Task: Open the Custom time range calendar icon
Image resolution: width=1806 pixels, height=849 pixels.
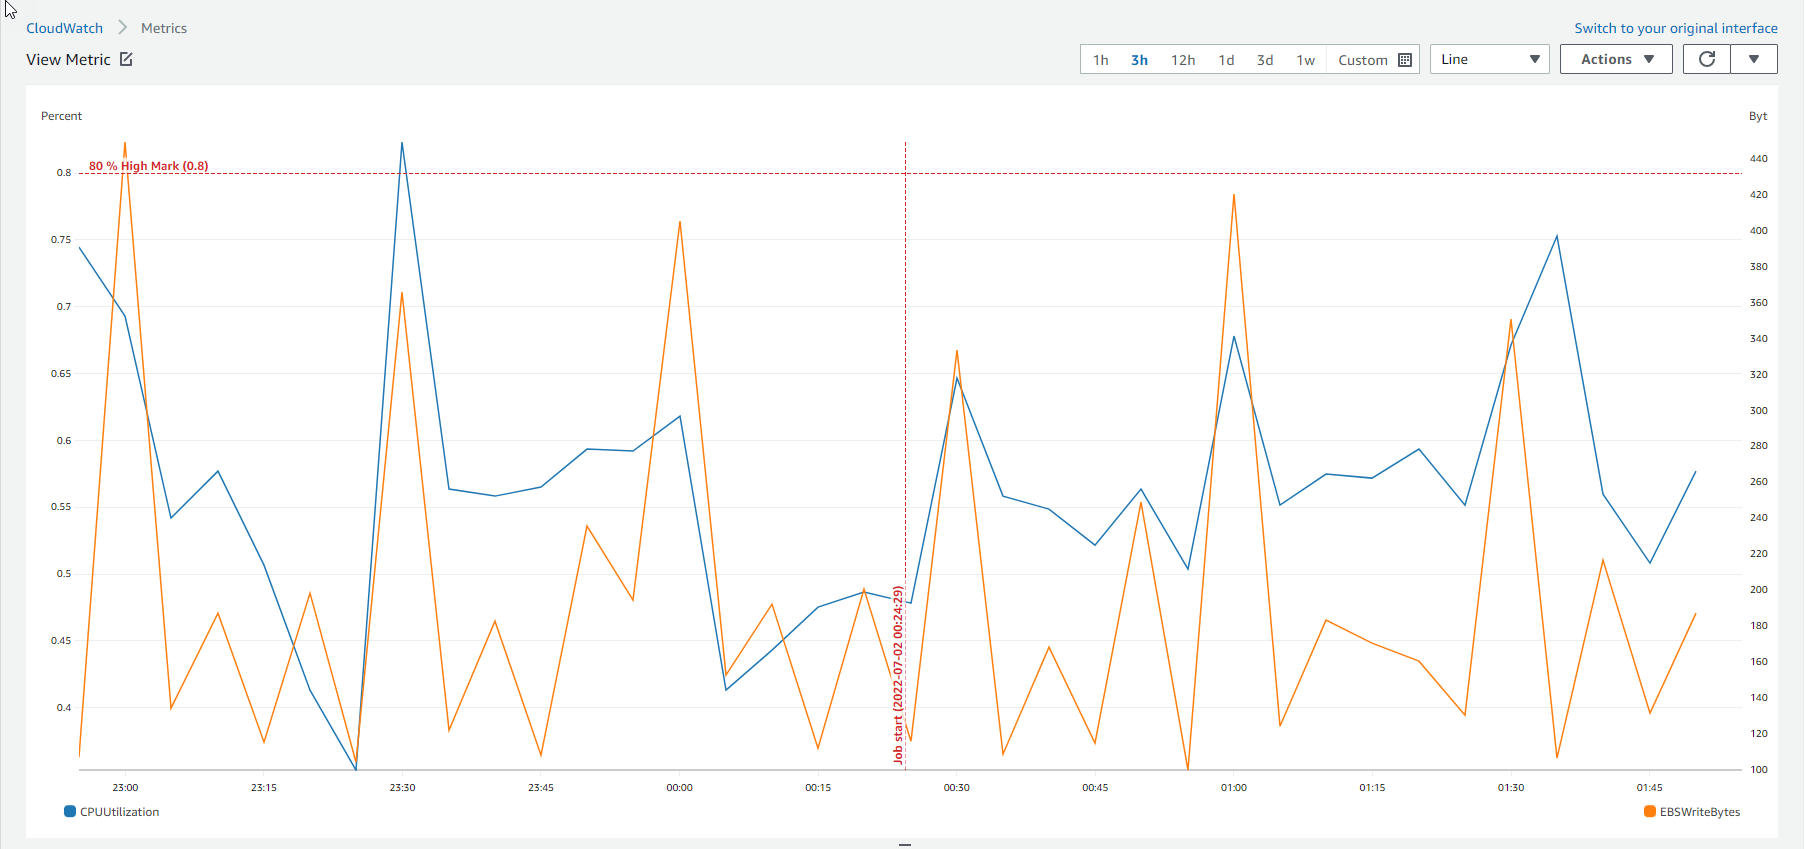Action: 1405,60
